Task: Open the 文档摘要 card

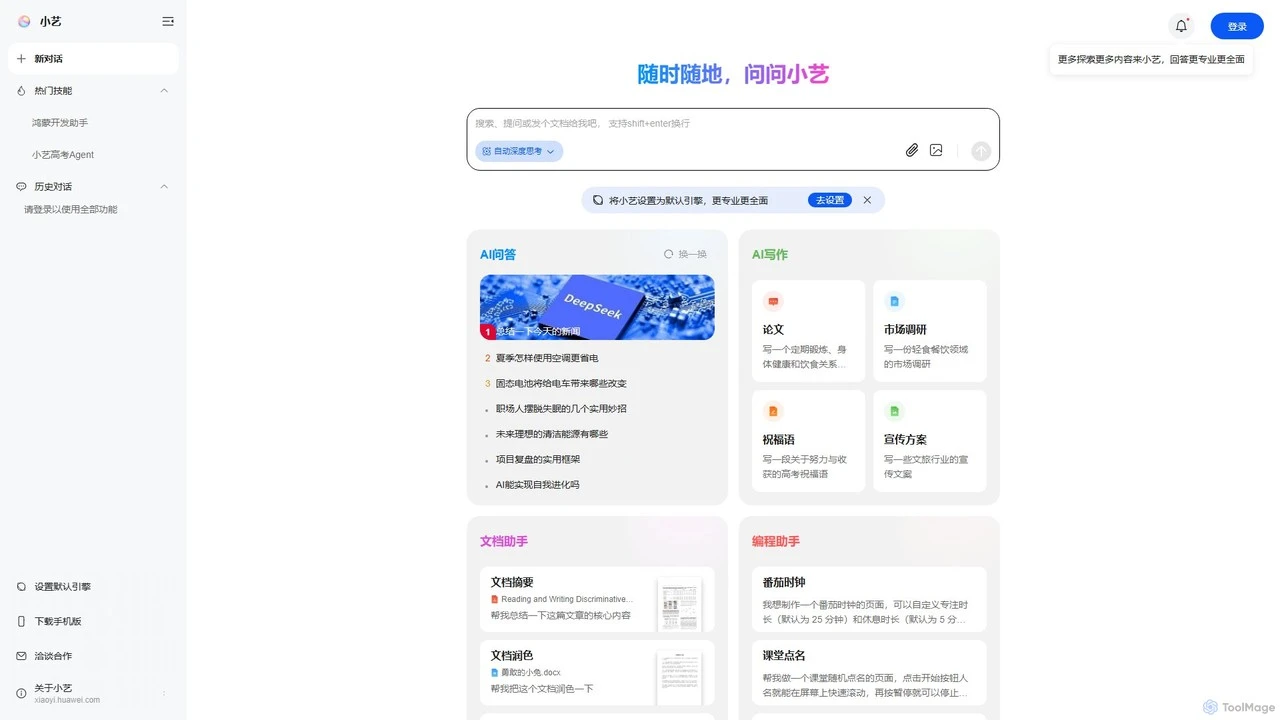Action: (x=597, y=599)
